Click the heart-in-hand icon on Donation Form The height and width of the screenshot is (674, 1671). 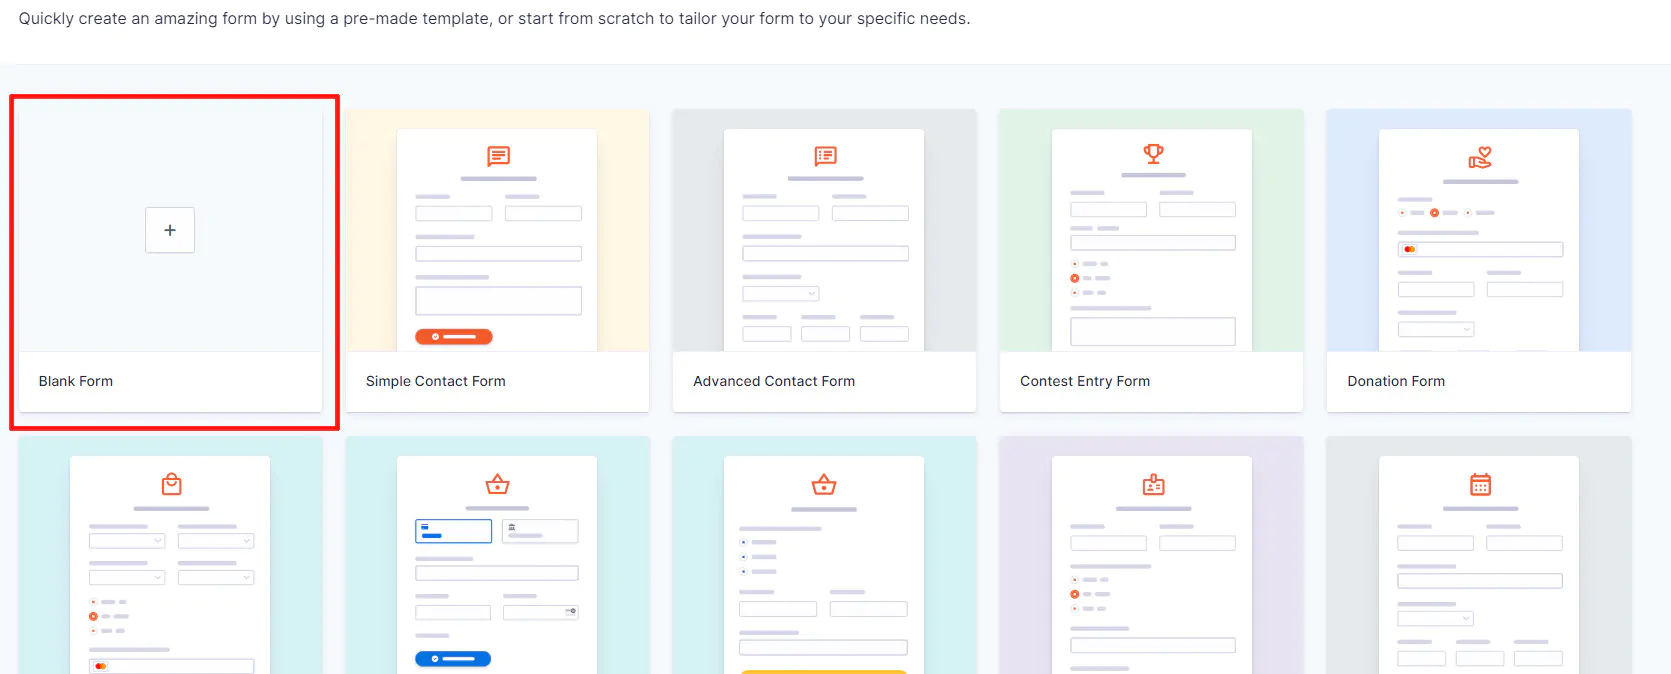coord(1480,158)
